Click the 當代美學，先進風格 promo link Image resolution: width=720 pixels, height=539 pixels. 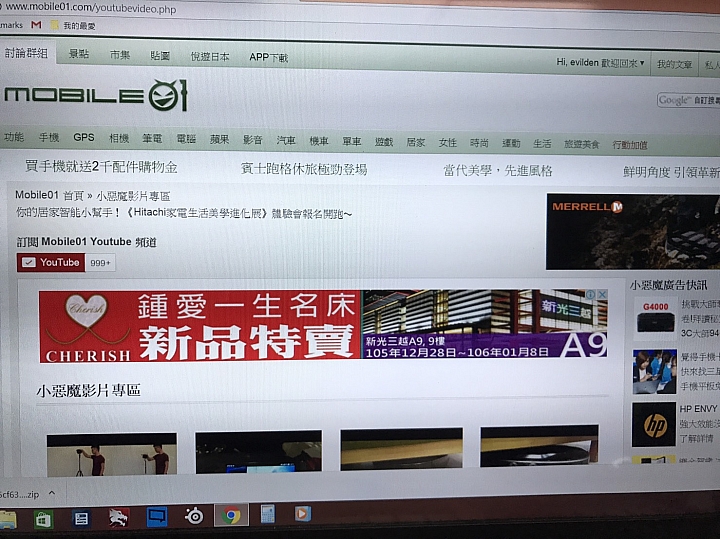click(x=498, y=171)
